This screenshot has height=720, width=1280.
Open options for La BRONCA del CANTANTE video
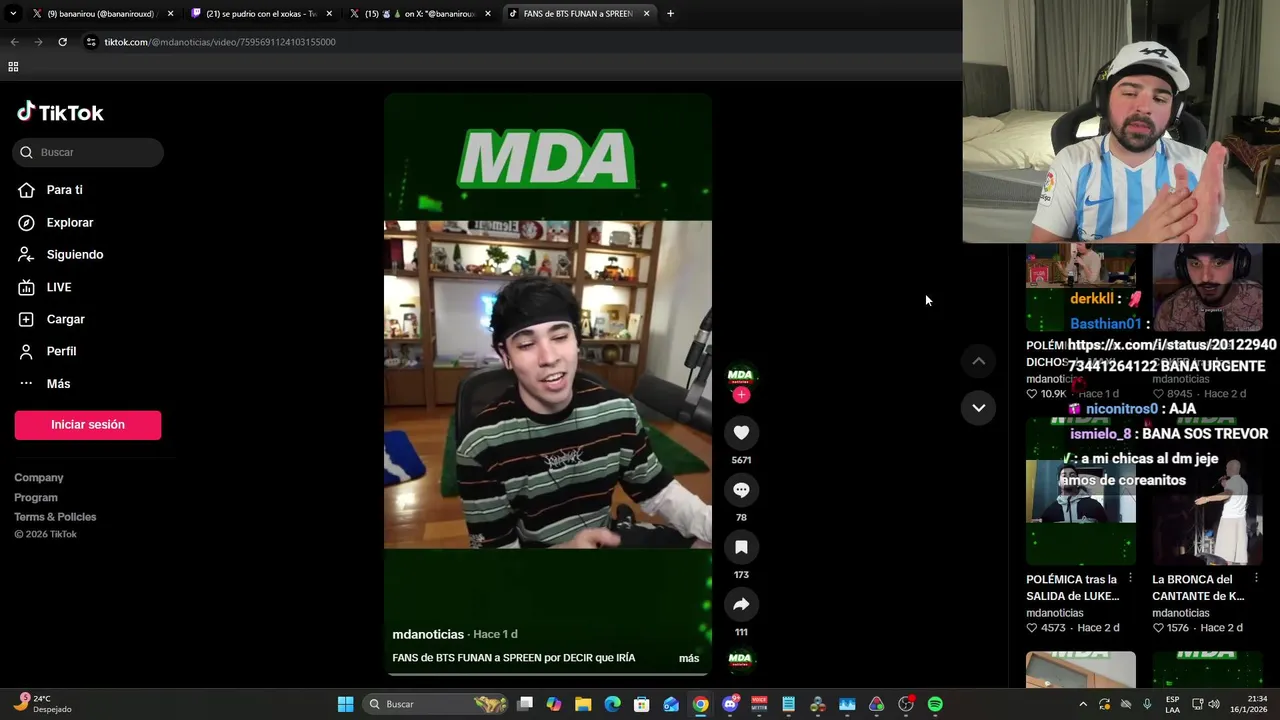[x=1256, y=579]
